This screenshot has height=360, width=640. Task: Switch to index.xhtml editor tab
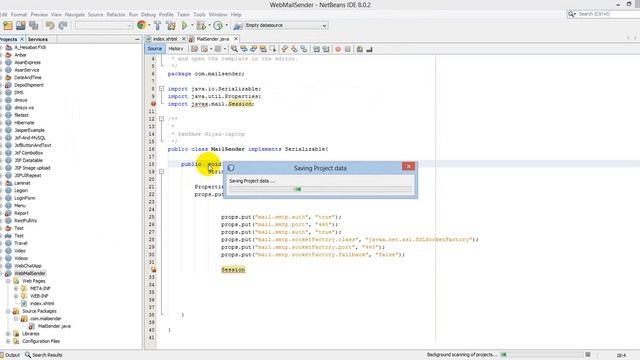coord(165,39)
